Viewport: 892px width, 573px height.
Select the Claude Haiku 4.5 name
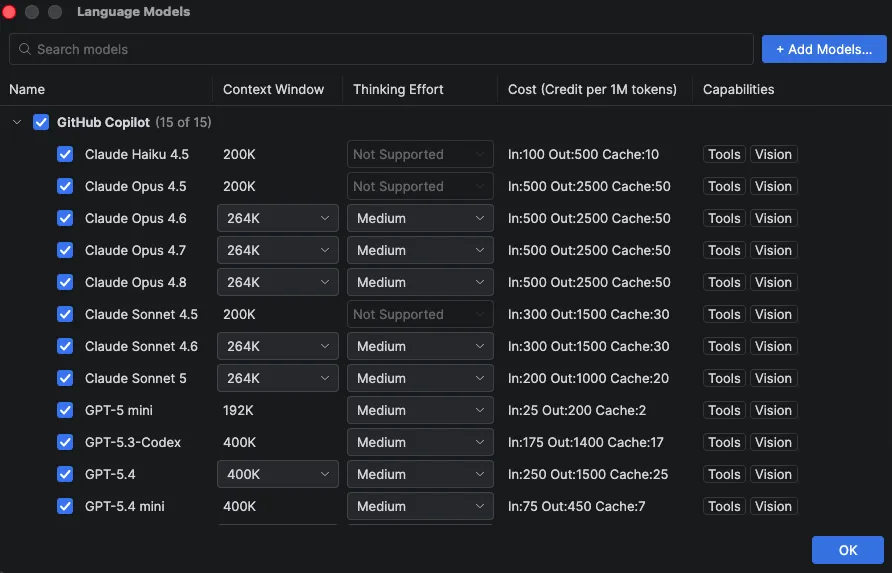point(137,154)
